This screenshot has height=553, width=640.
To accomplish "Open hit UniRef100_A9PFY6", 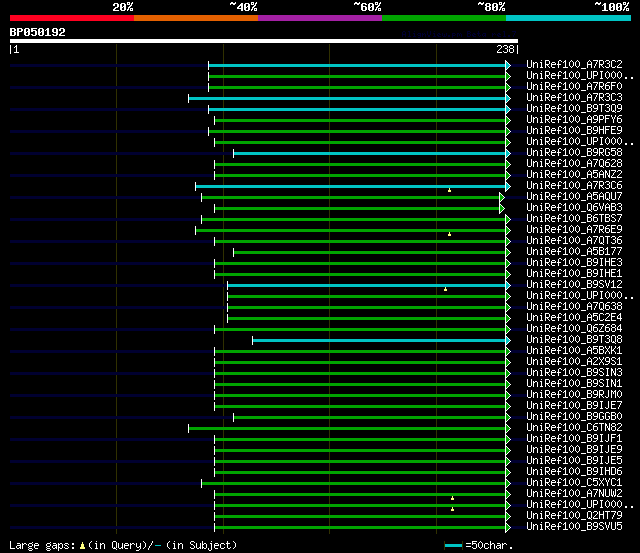I will pyautogui.click(x=574, y=120).
